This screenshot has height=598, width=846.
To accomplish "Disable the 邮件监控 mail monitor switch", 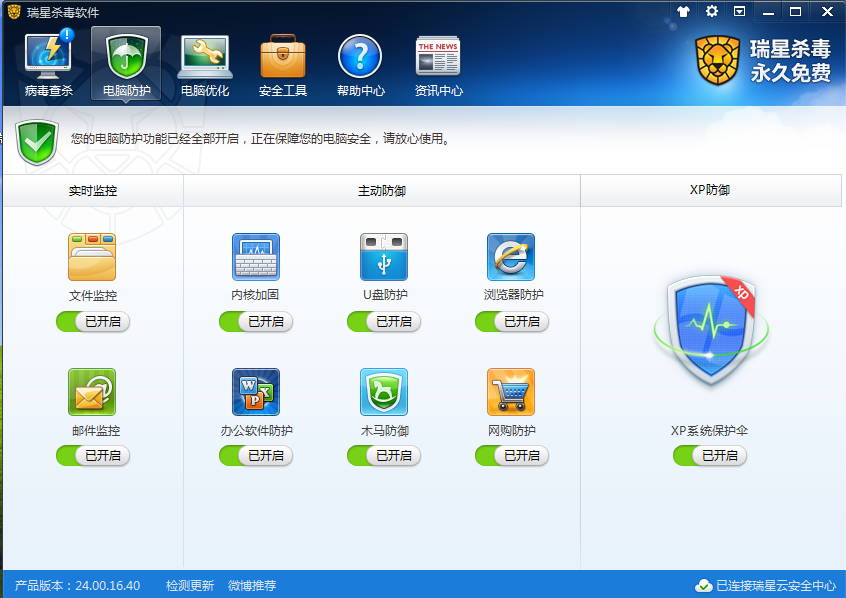I will click(x=92, y=455).
